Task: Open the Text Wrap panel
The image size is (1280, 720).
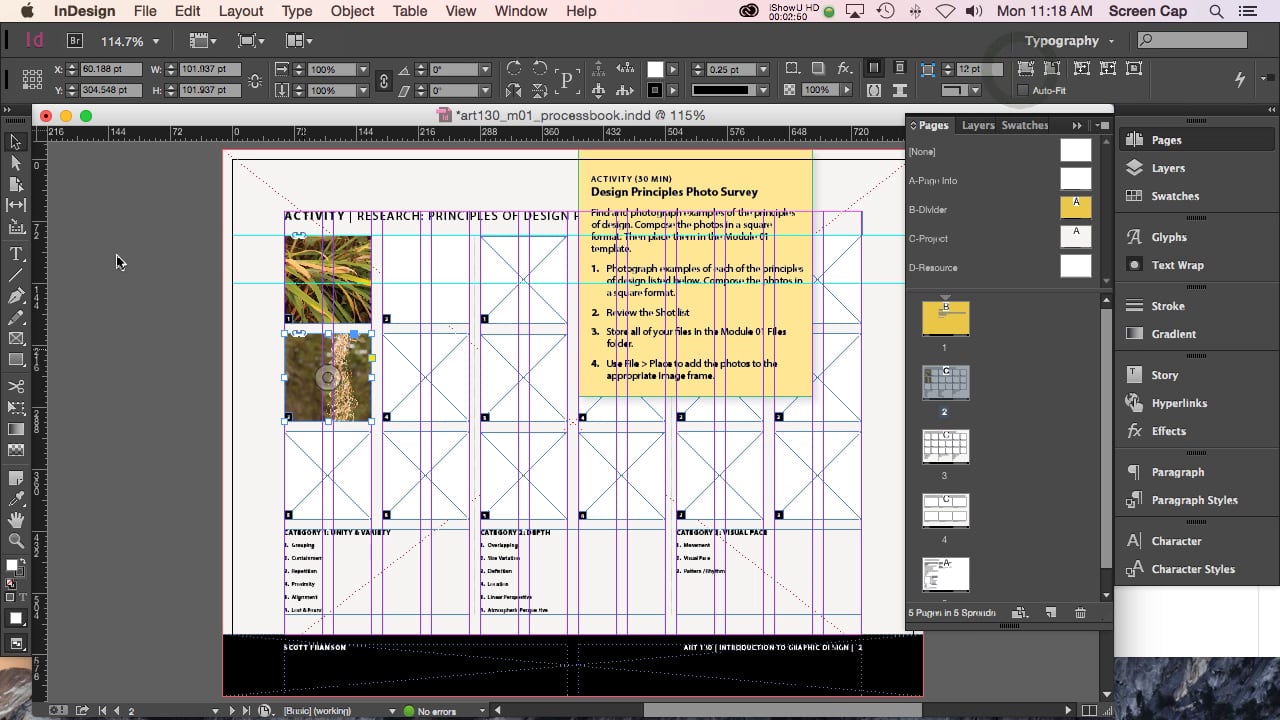Action: coord(1177,265)
